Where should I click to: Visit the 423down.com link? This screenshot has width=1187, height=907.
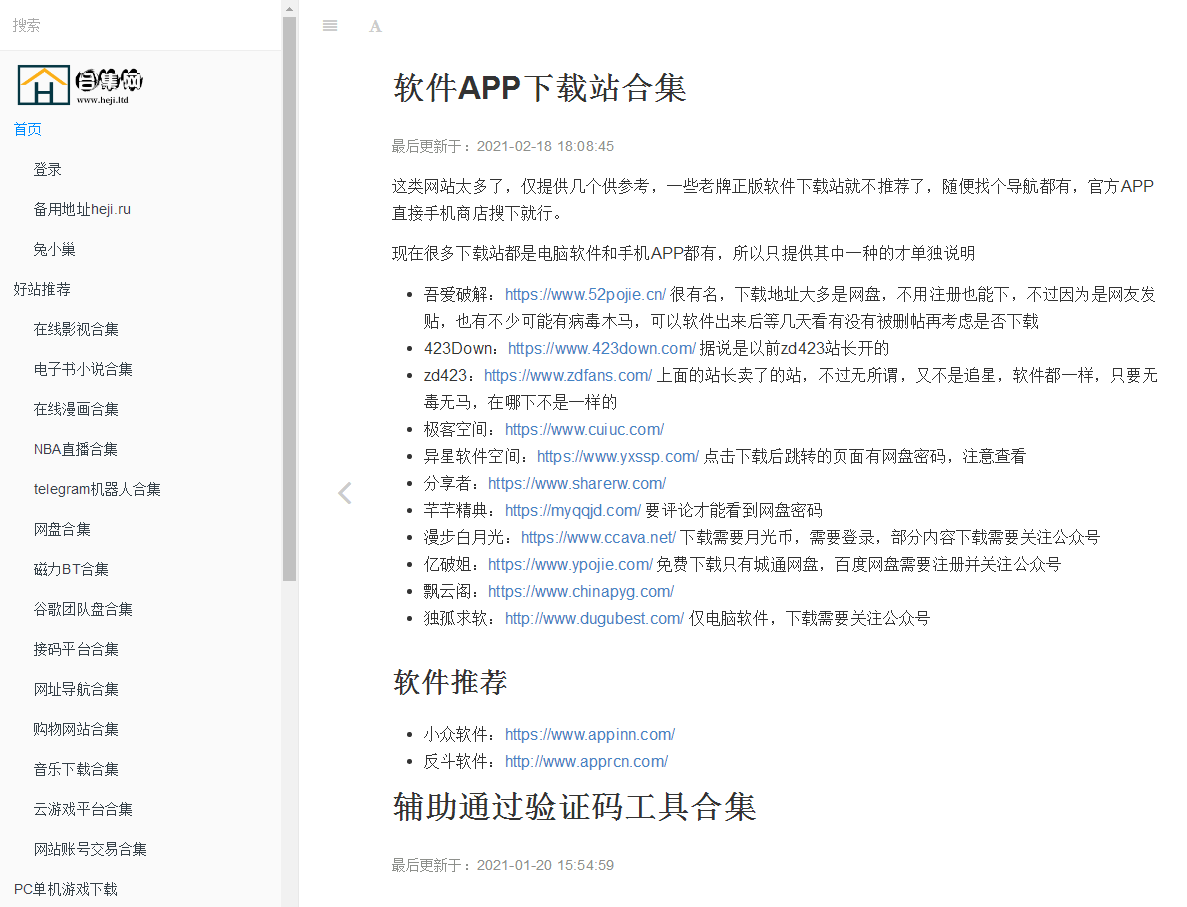[x=602, y=348]
